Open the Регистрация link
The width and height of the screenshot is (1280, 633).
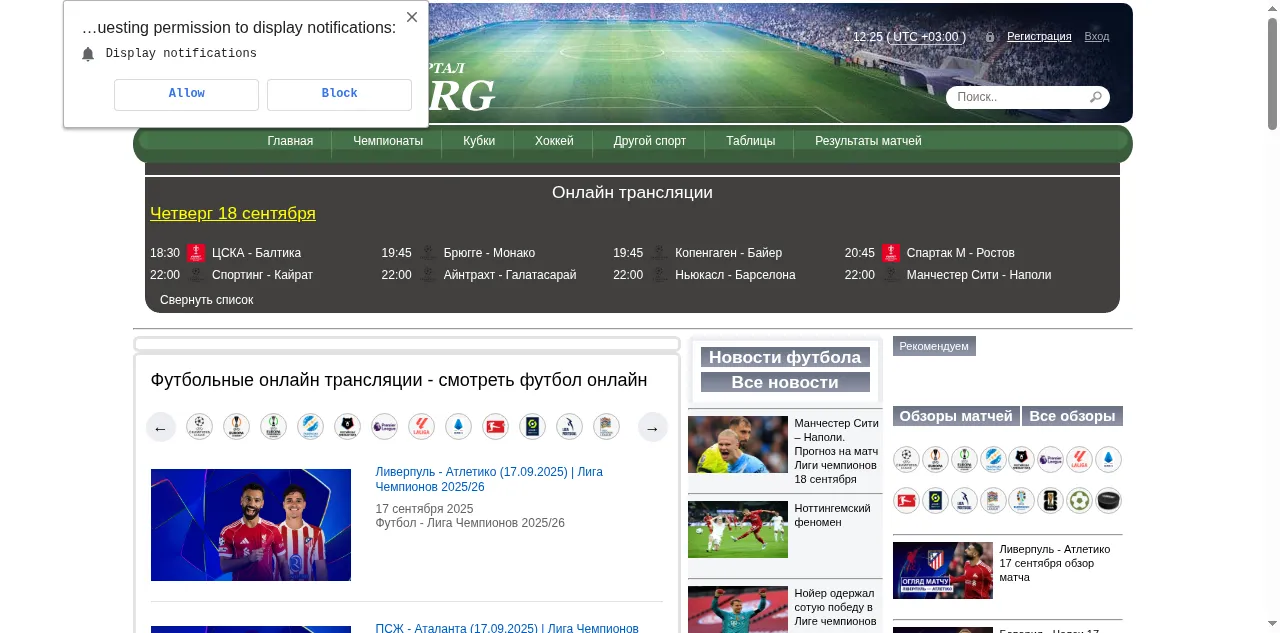coord(1039,36)
